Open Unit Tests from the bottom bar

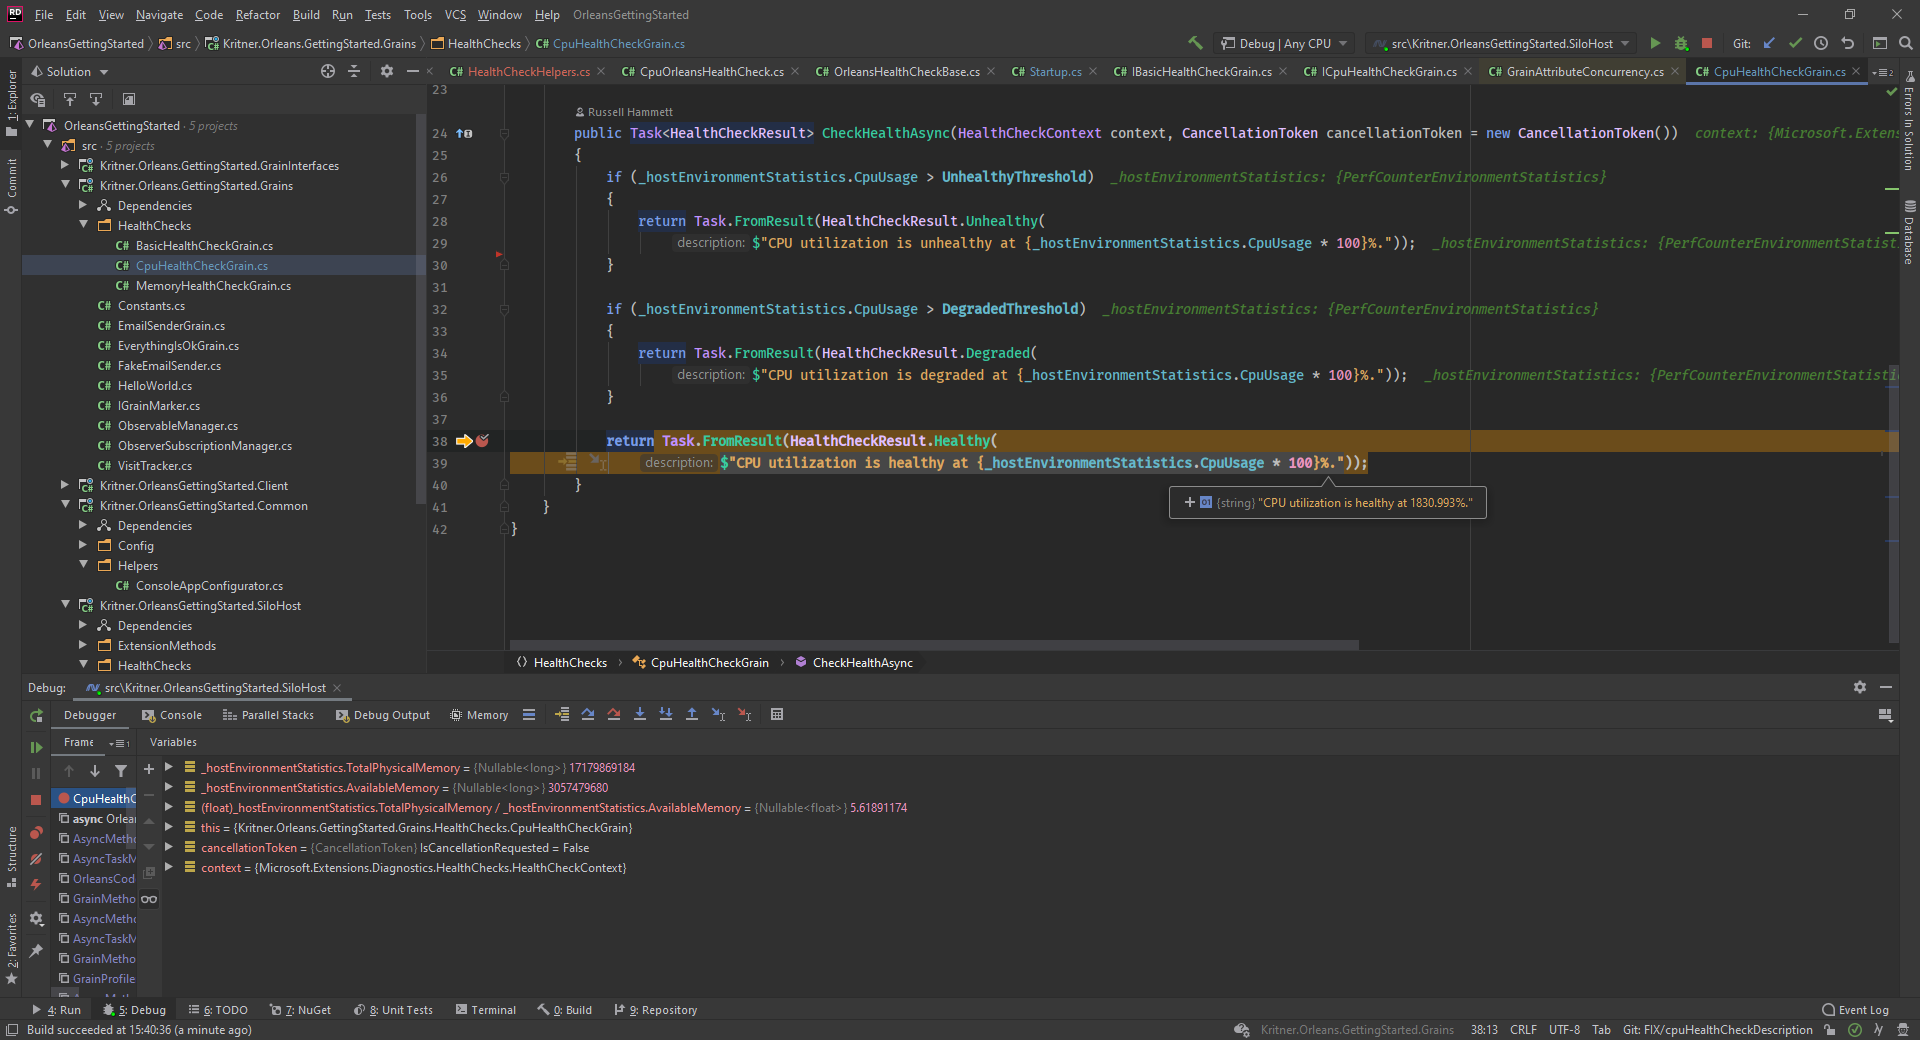coord(400,1010)
